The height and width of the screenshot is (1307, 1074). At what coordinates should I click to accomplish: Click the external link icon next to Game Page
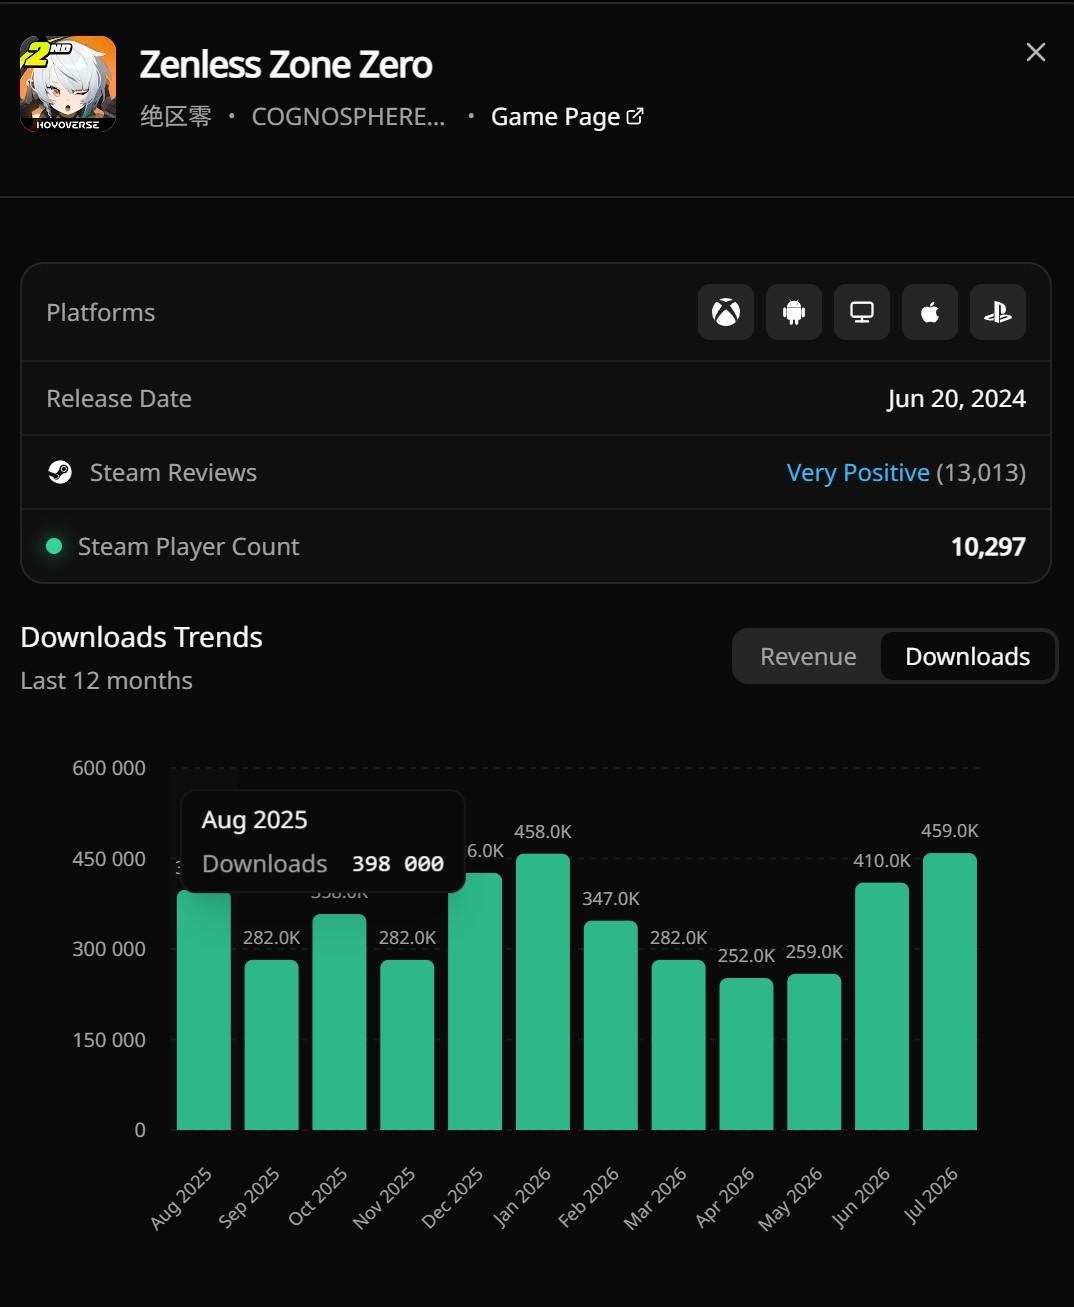coord(635,116)
